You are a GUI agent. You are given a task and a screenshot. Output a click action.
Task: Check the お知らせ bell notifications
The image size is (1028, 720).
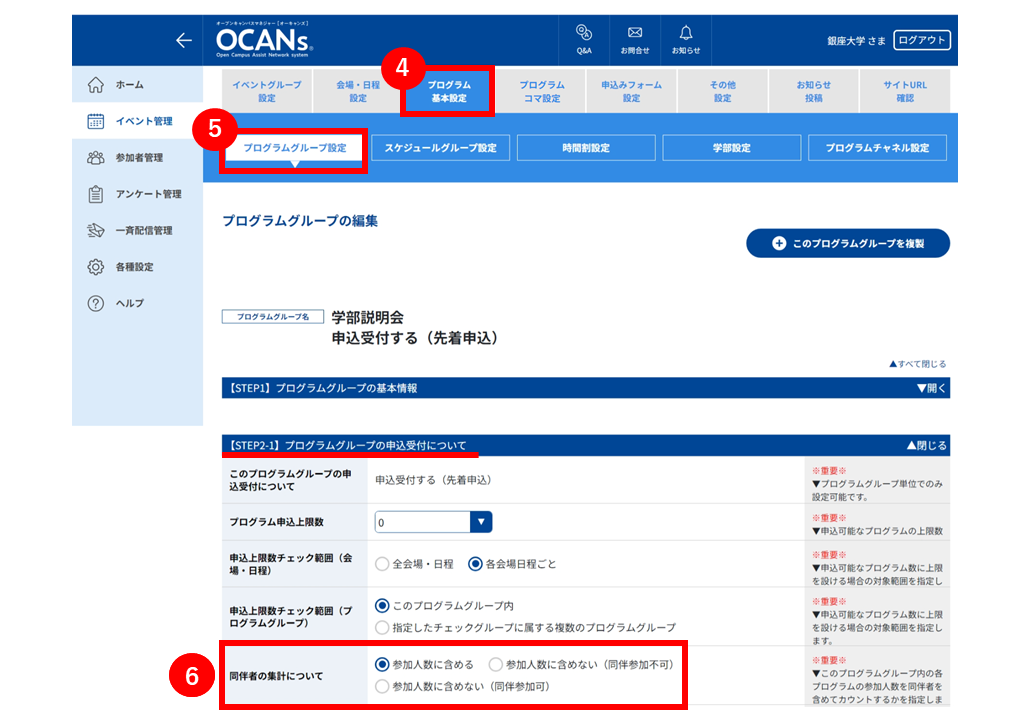coord(686,32)
